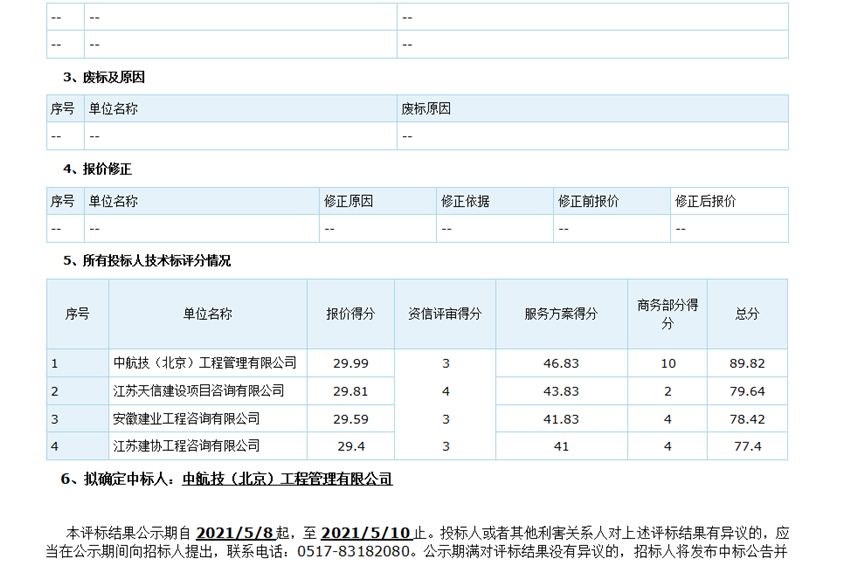Click the 商务部分得分 column header
Viewport: 850px width, 572px height.
point(667,314)
